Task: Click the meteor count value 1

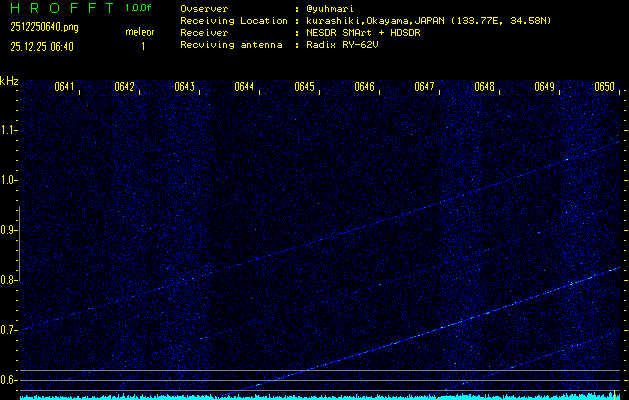Action: point(143,46)
